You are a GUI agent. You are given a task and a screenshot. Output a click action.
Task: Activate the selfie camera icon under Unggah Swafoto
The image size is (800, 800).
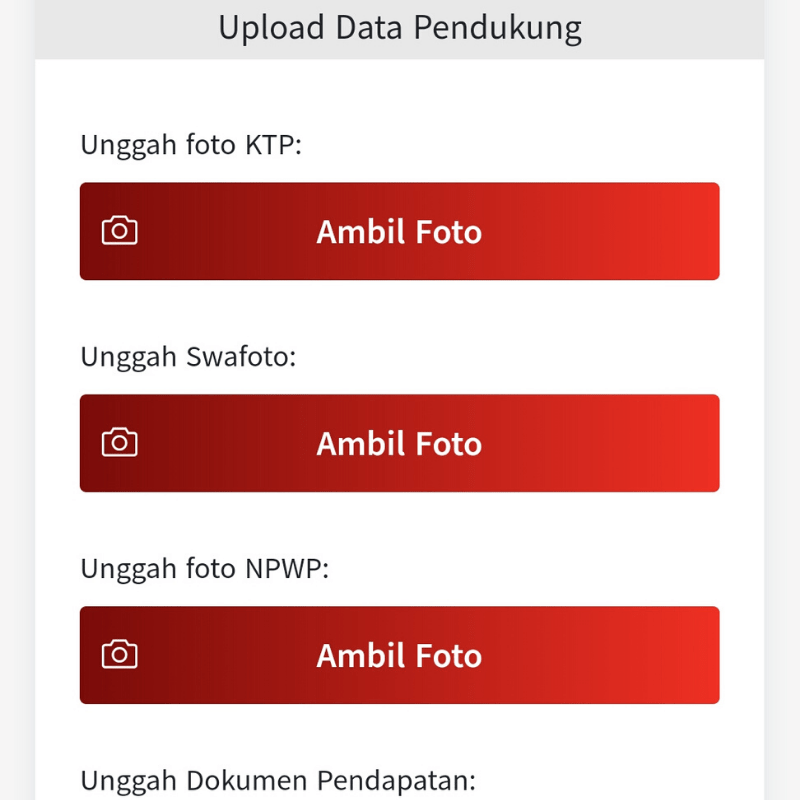point(118,442)
